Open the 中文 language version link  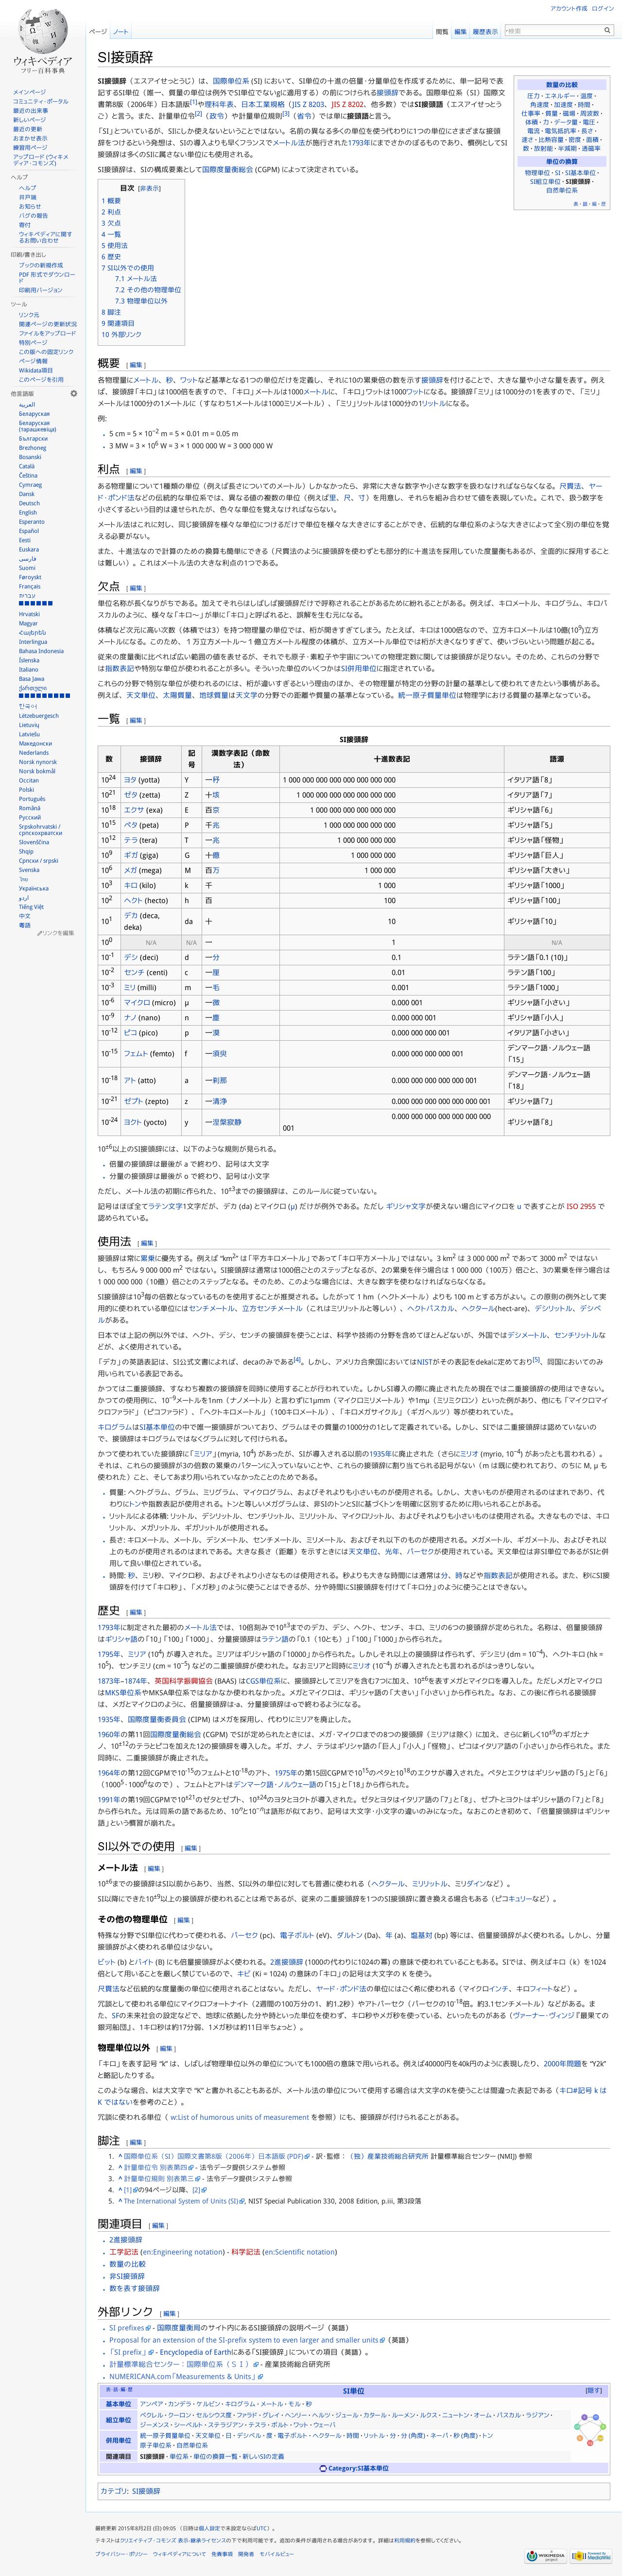[x=24, y=916]
